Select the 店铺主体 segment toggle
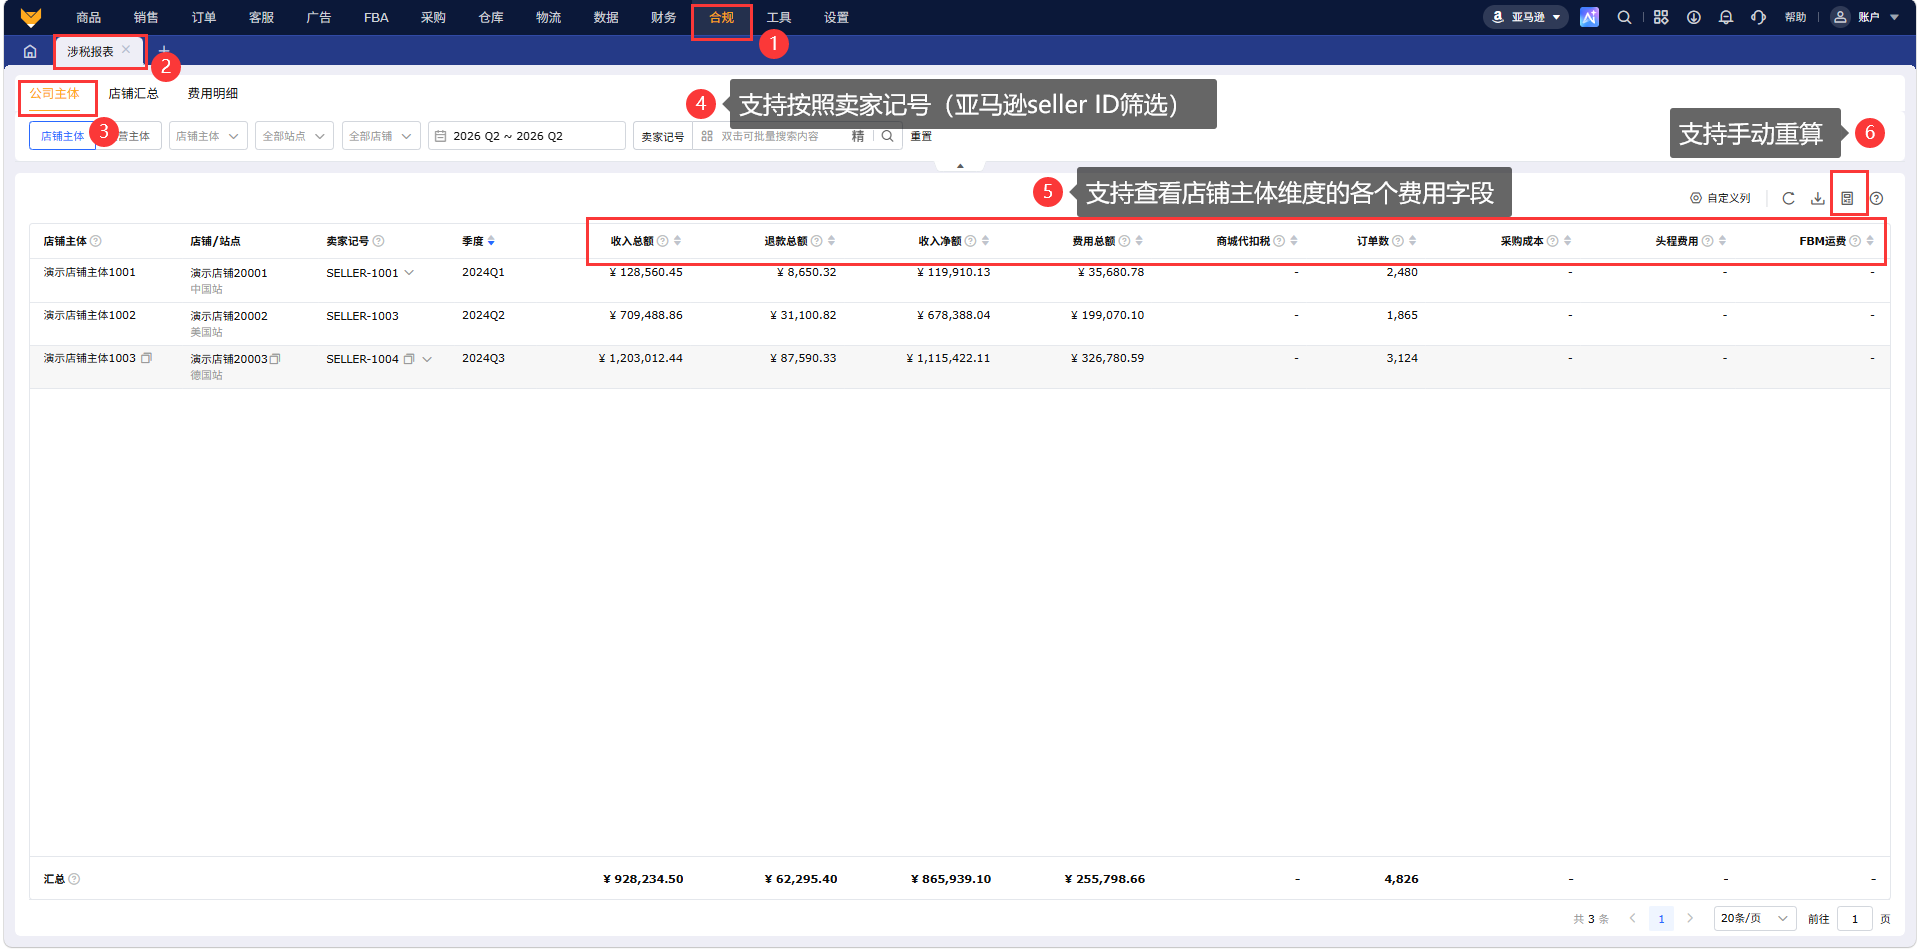 pyautogui.click(x=62, y=136)
